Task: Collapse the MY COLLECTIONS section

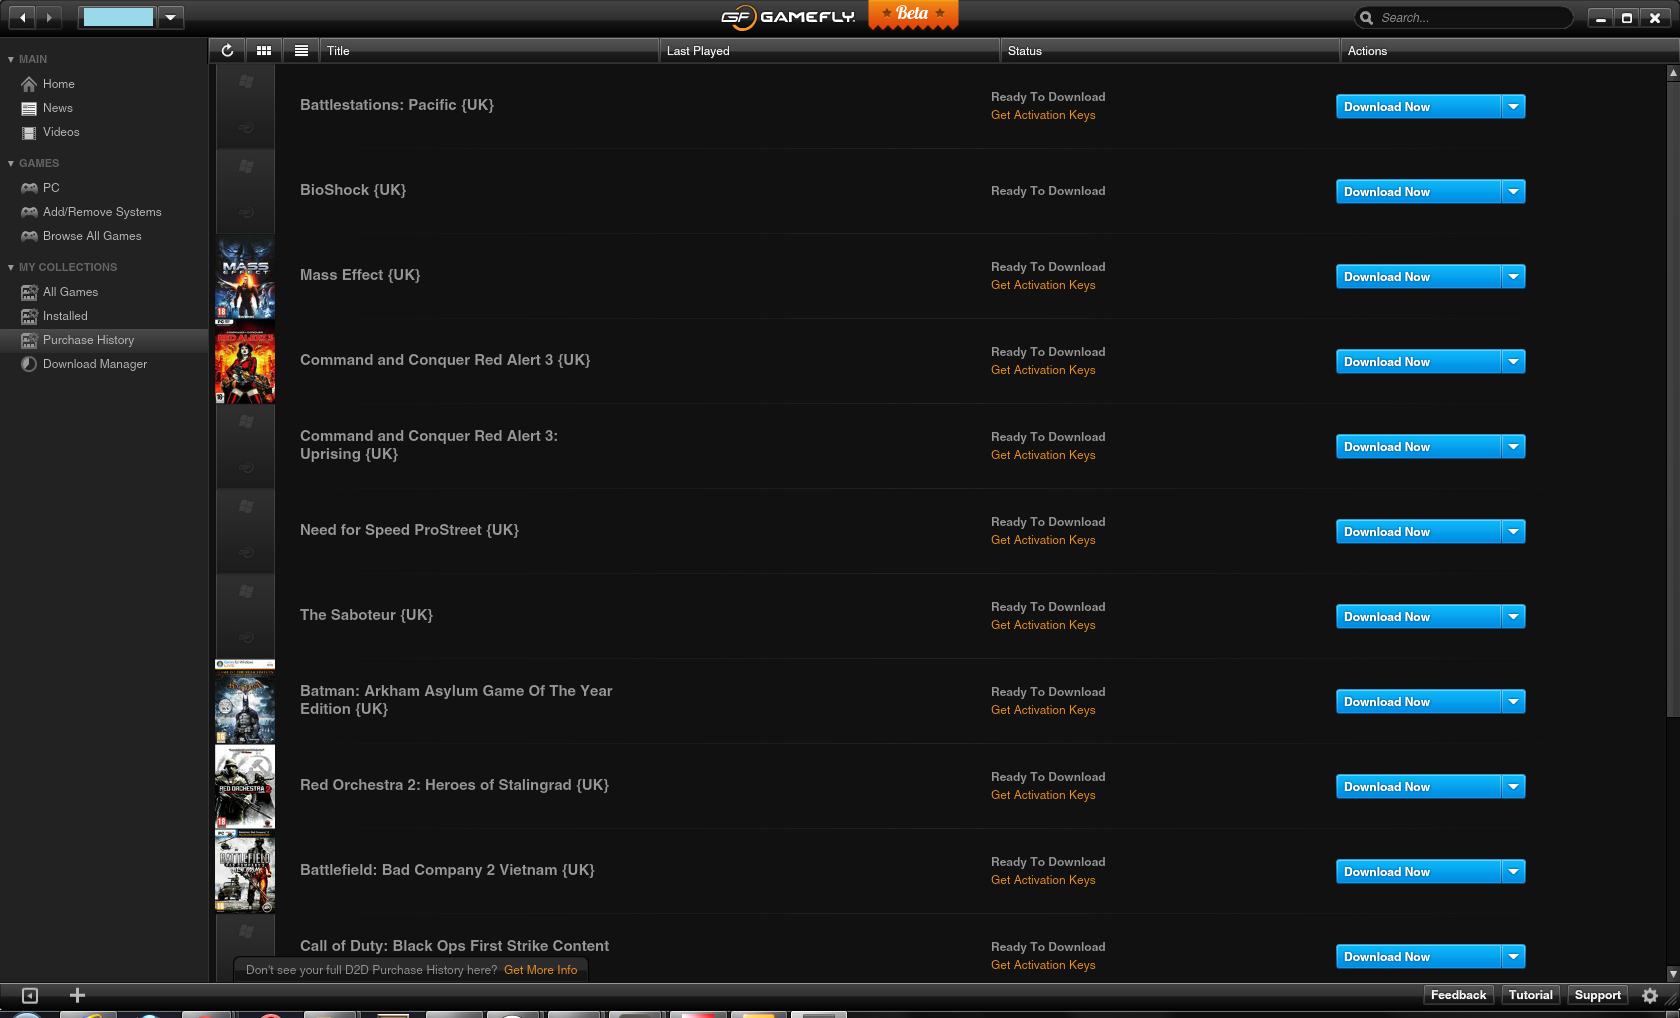Action: click(x=11, y=268)
